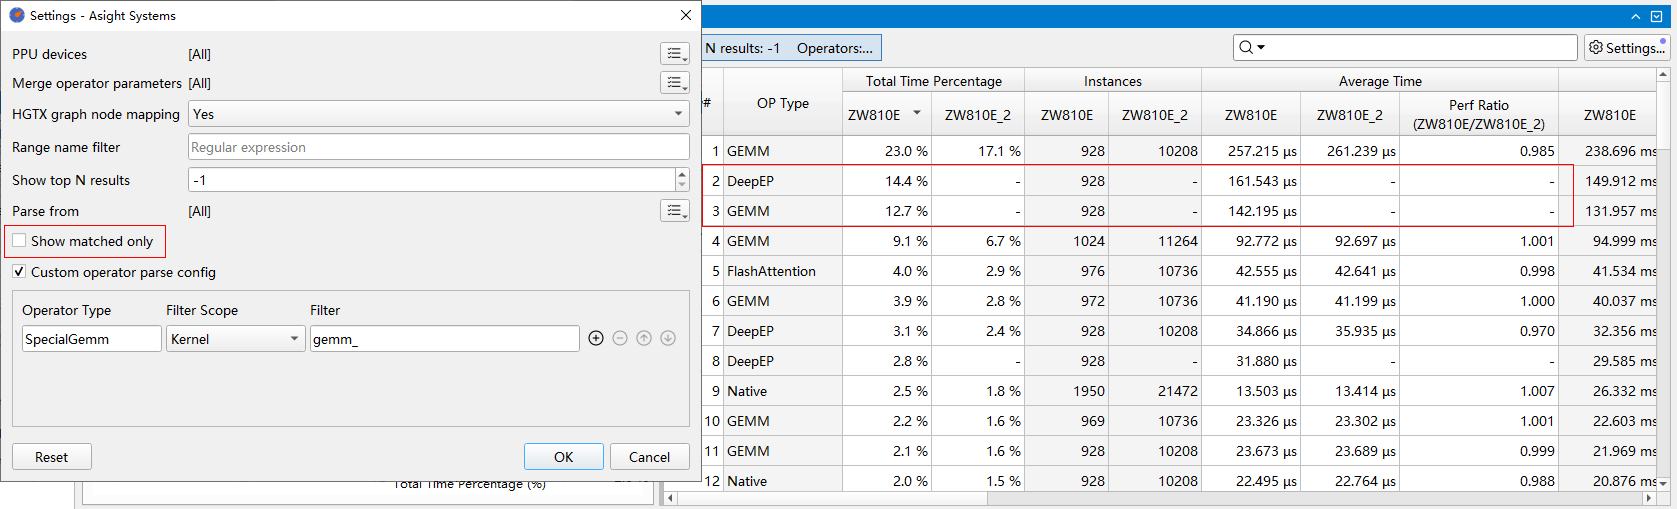Click Cancel to dismiss settings
Screen dimensions: 1677x509
point(650,457)
